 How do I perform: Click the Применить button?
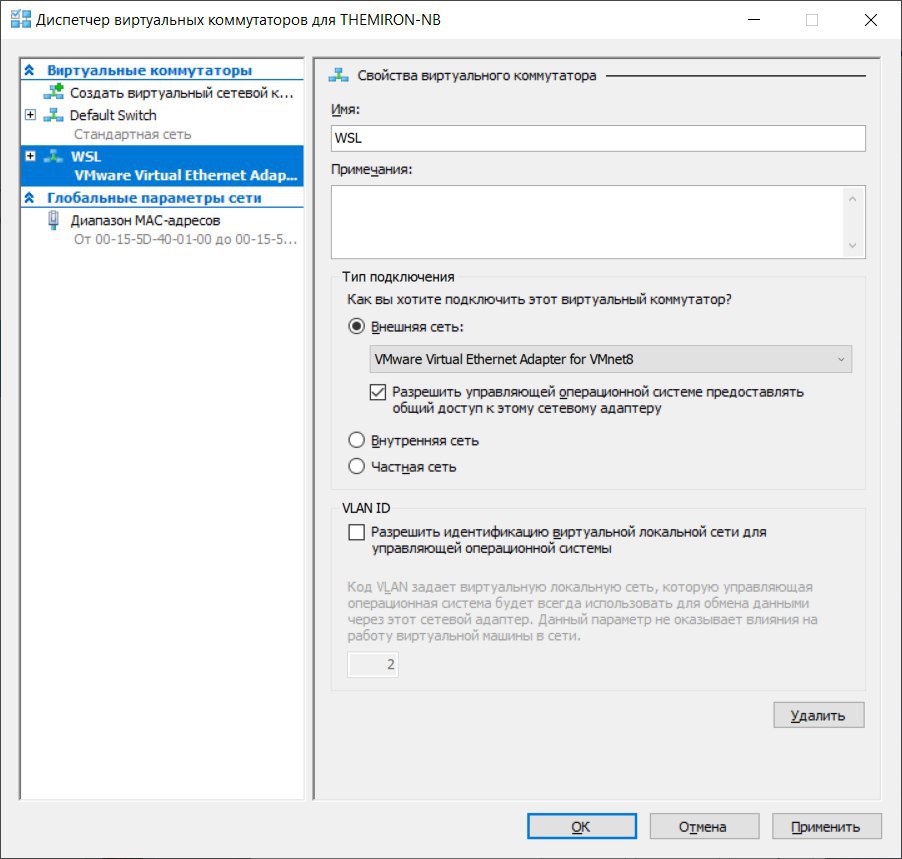pos(827,826)
